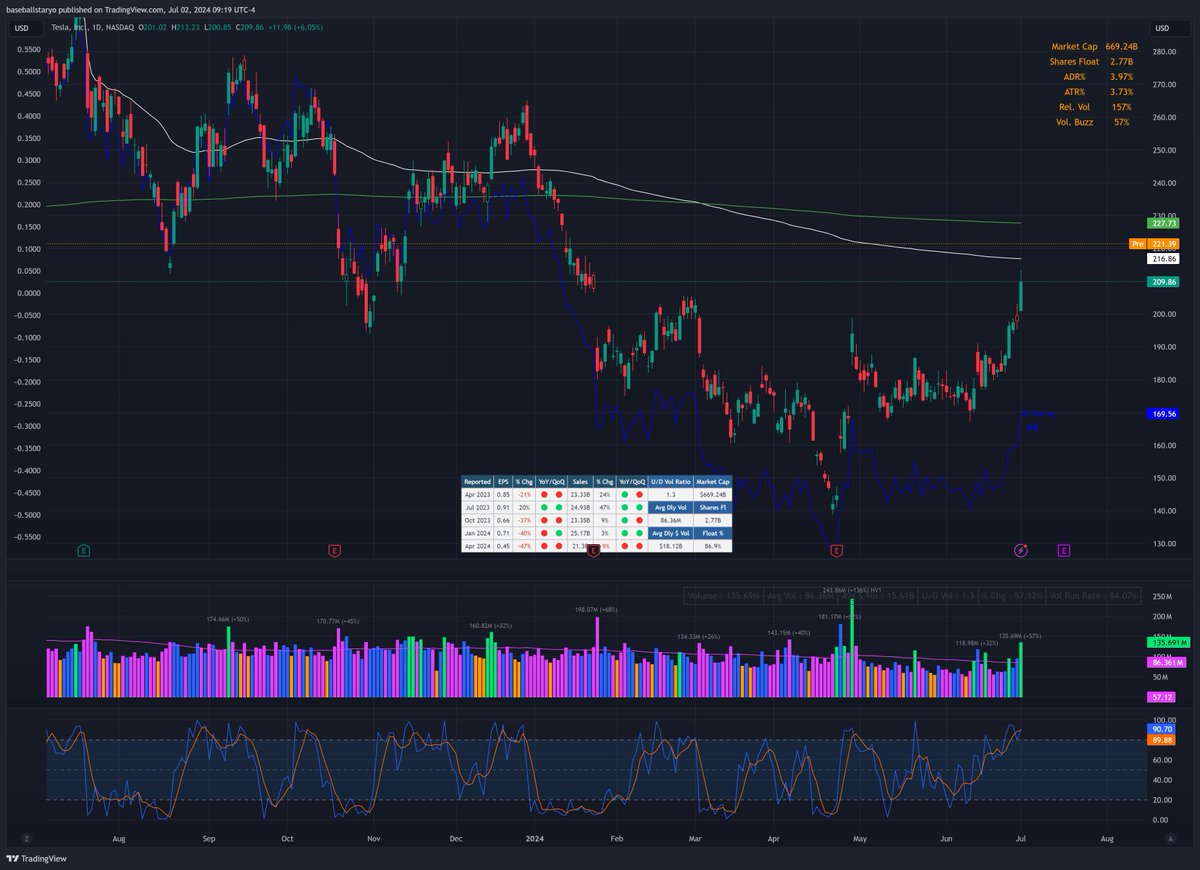Screen dimensions: 1200x870
Task: Click the green earnings E marker
Action: [x=84, y=550]
